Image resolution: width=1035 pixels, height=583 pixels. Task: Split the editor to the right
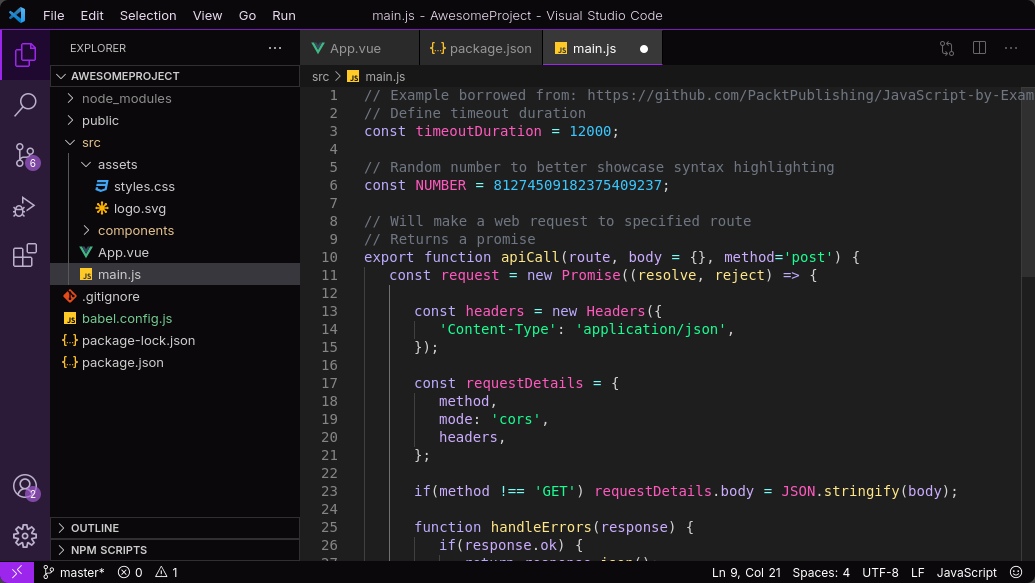click(x=980, y=48)
